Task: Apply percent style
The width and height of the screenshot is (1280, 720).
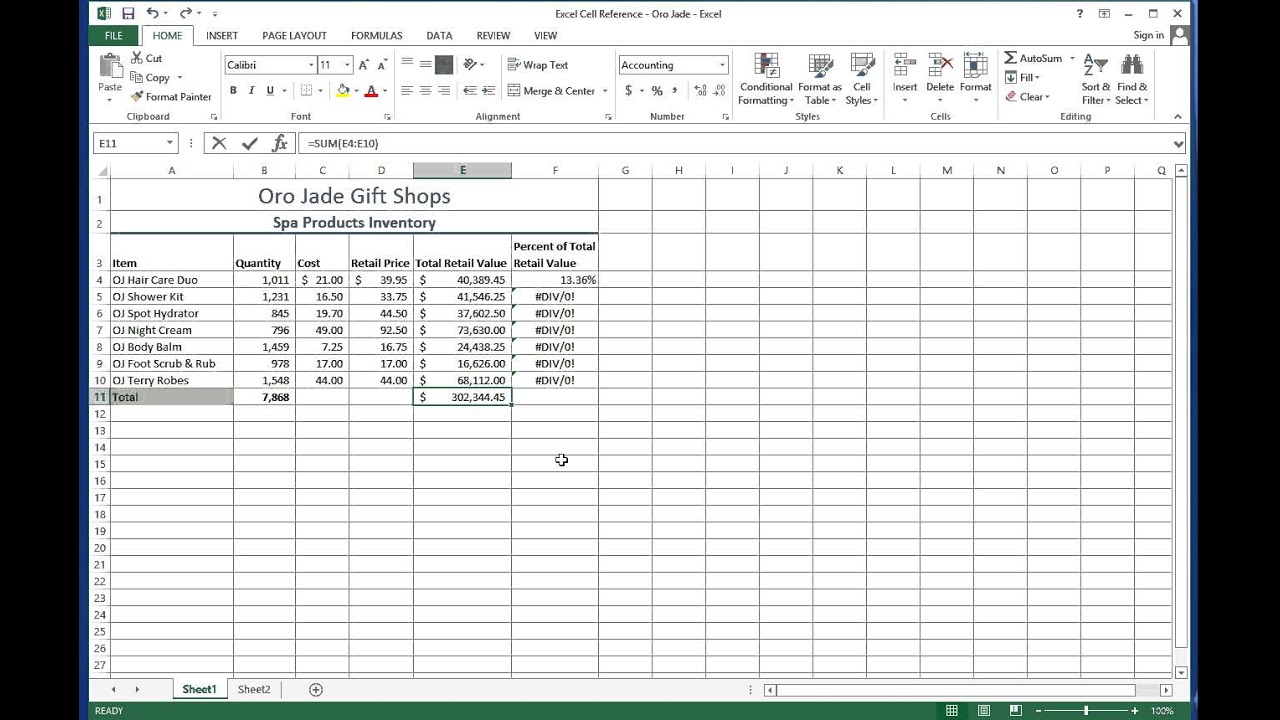Action: (x=657, y=91)
